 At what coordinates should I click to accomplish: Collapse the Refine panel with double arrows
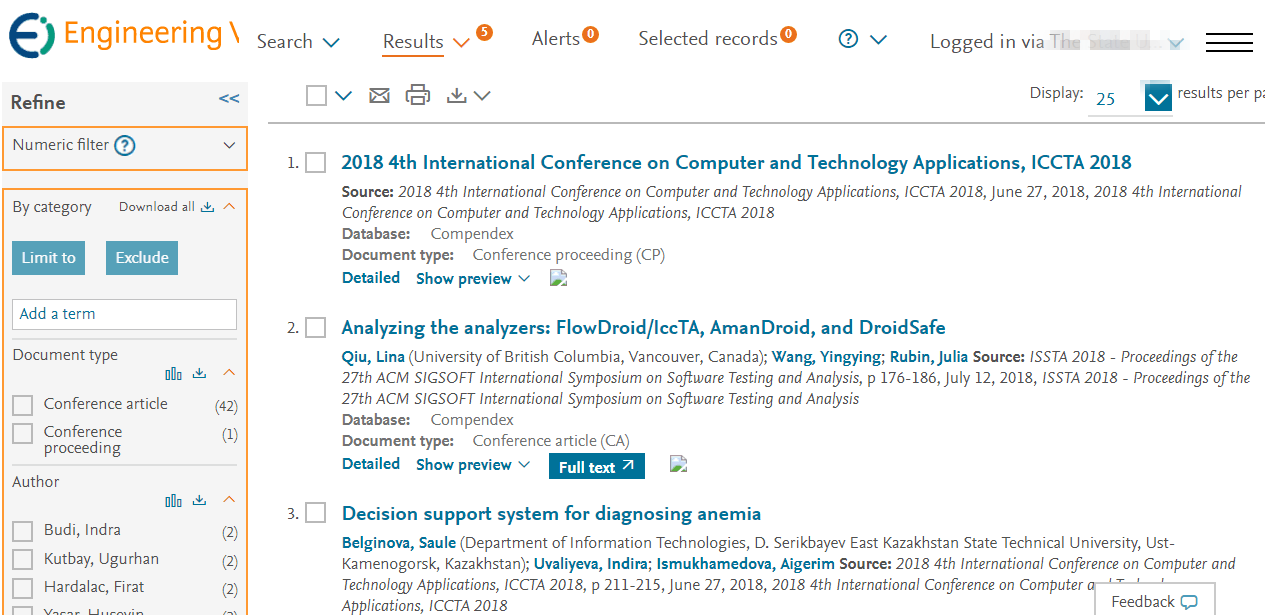[229, 99]
